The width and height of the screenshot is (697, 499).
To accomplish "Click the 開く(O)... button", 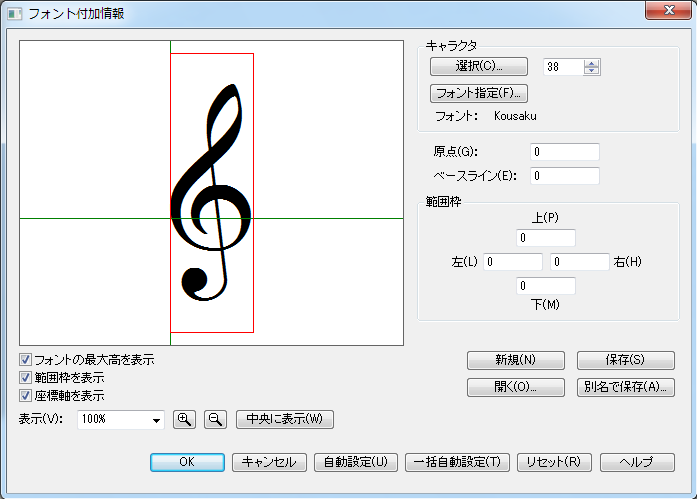I will point(516,387).
